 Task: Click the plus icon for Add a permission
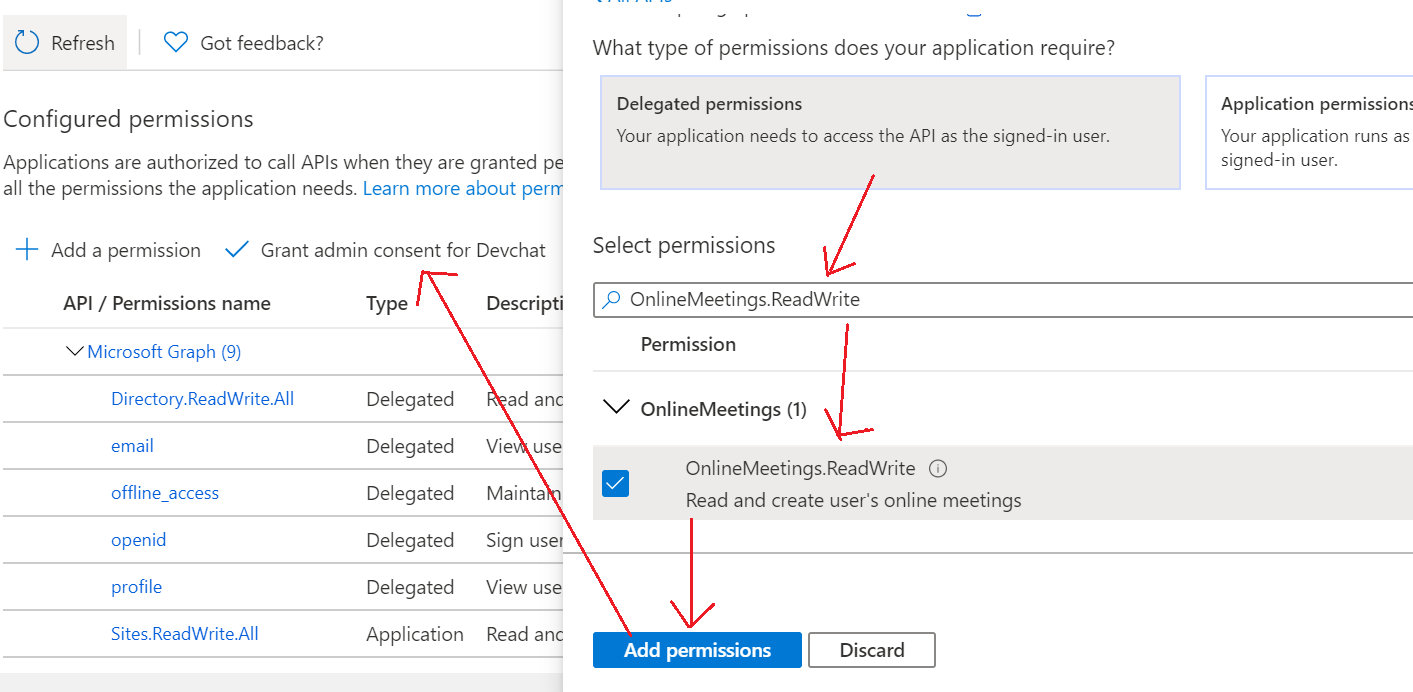27,250
